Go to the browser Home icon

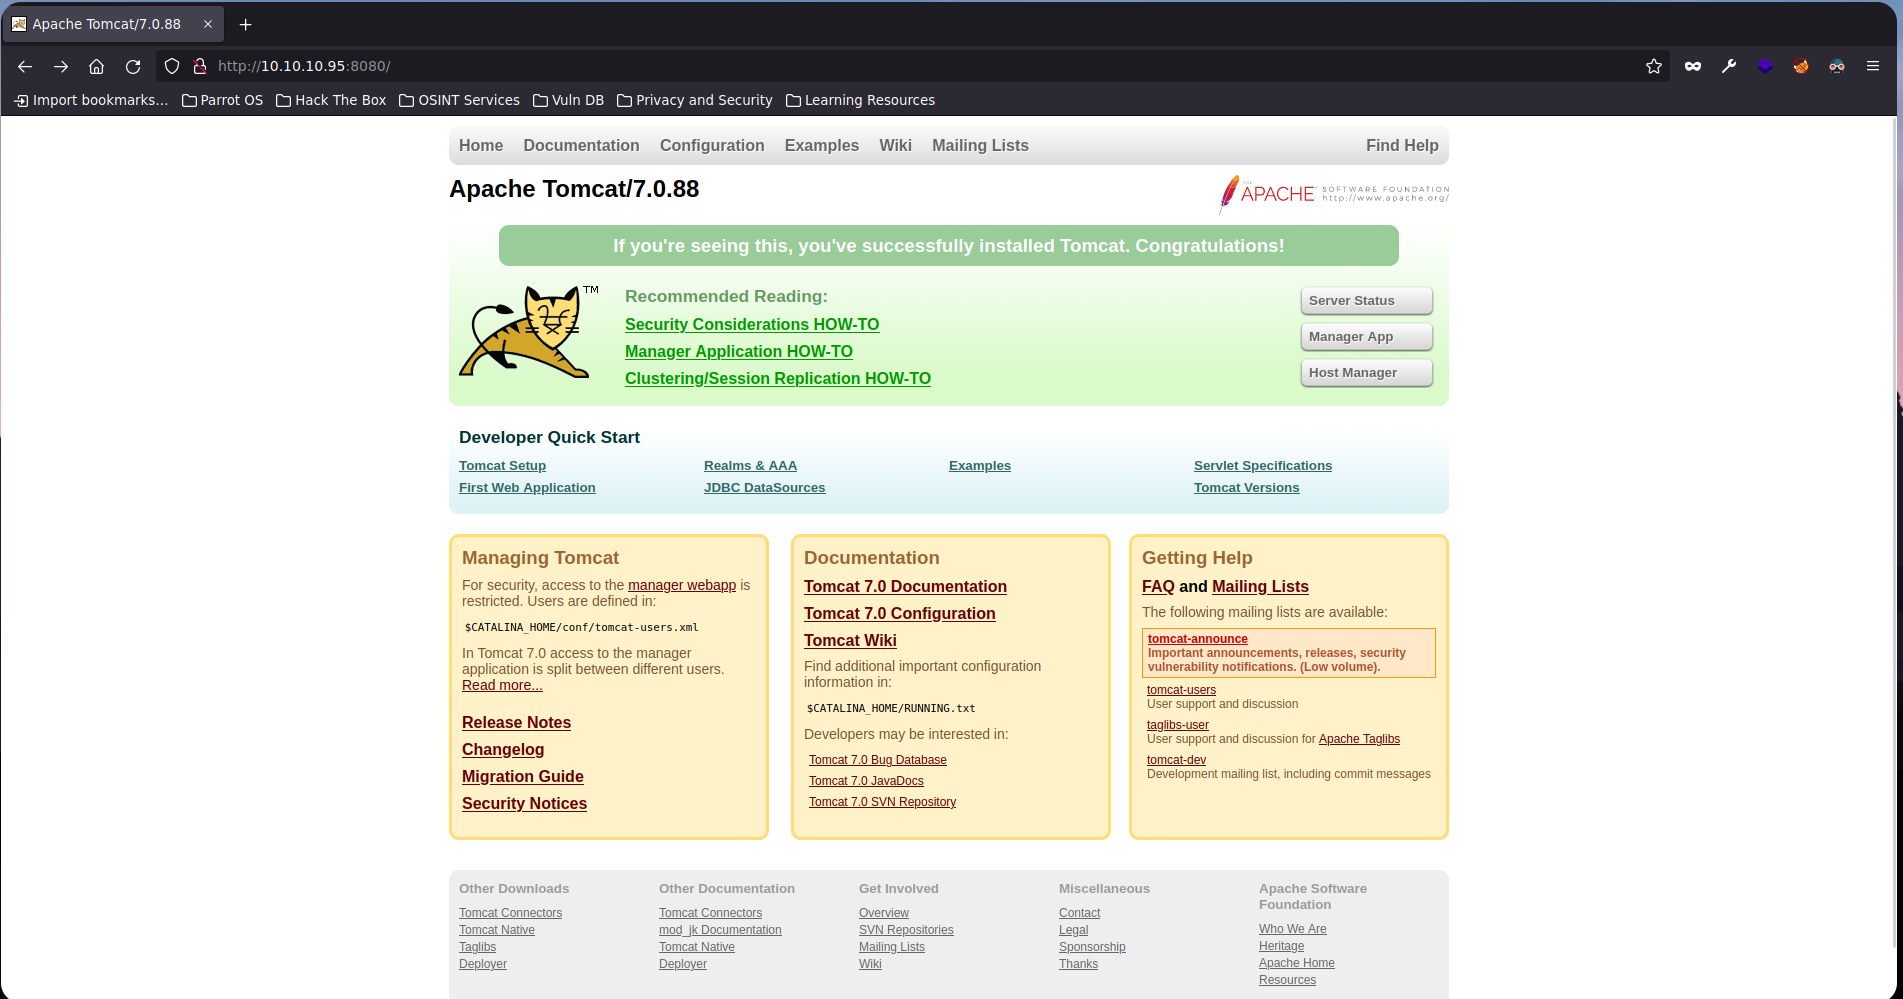[x=96, y=66]
